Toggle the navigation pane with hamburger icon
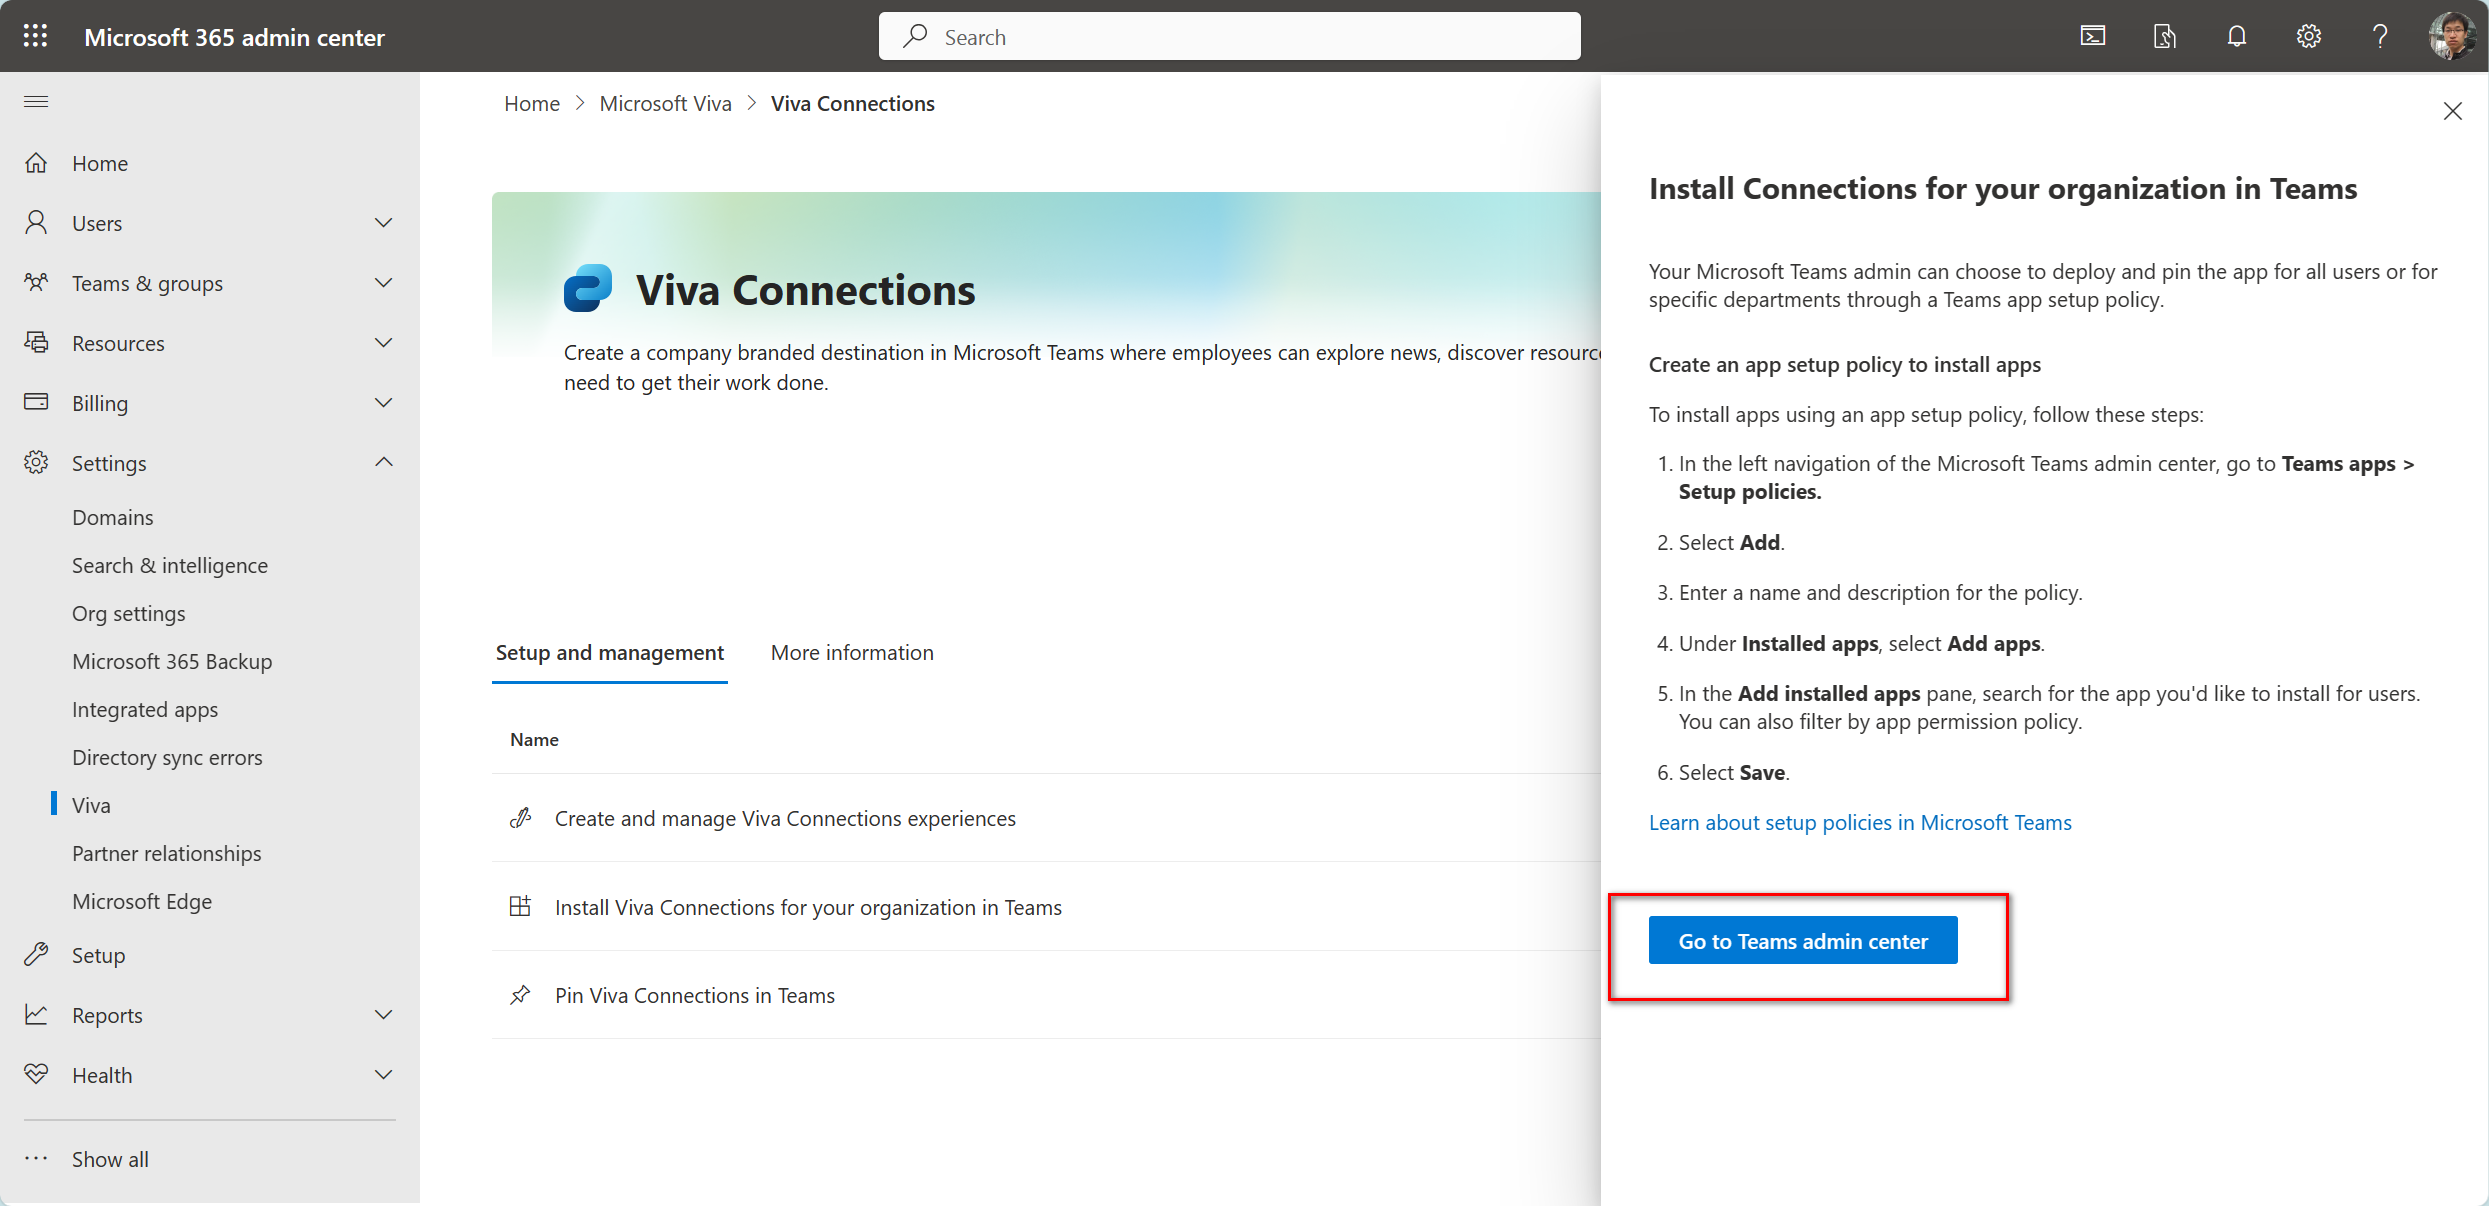The height and width of the screenshot is (1206, 2489). click(35, 101)
